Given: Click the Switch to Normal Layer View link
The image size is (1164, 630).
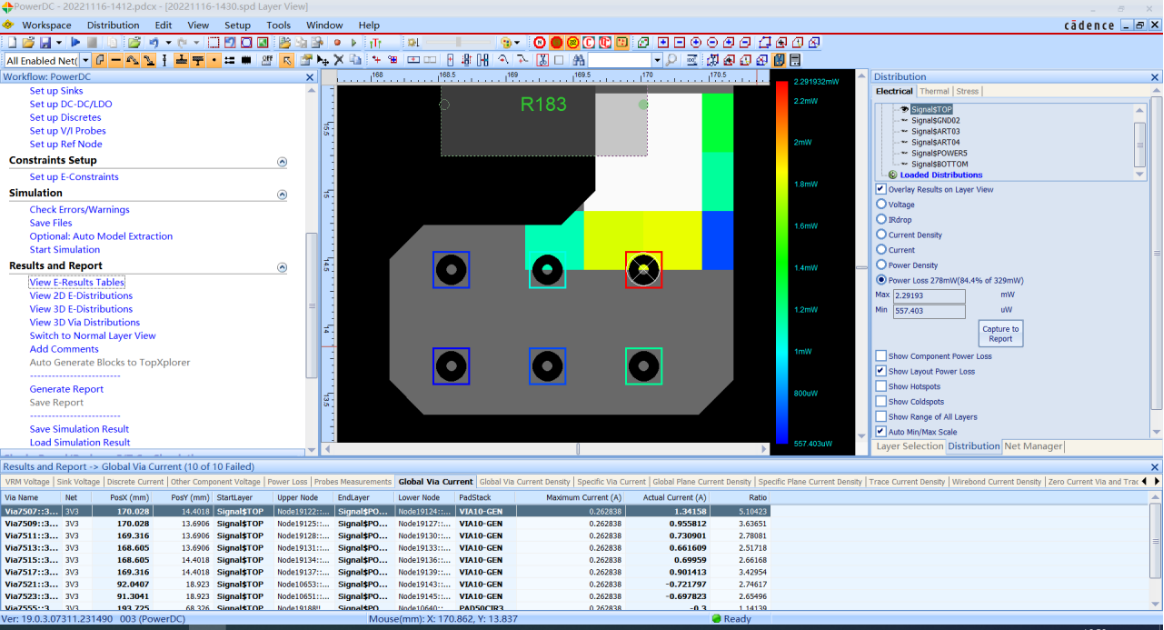Looking at the screenshot, I should 93,335.
